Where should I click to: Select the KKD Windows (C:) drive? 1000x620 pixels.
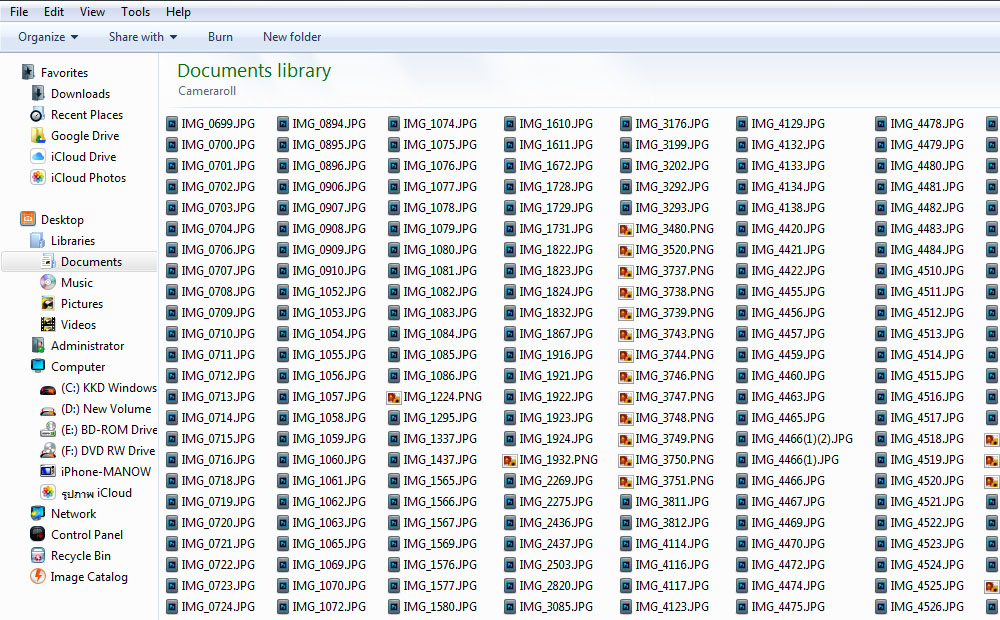point(92,387)
